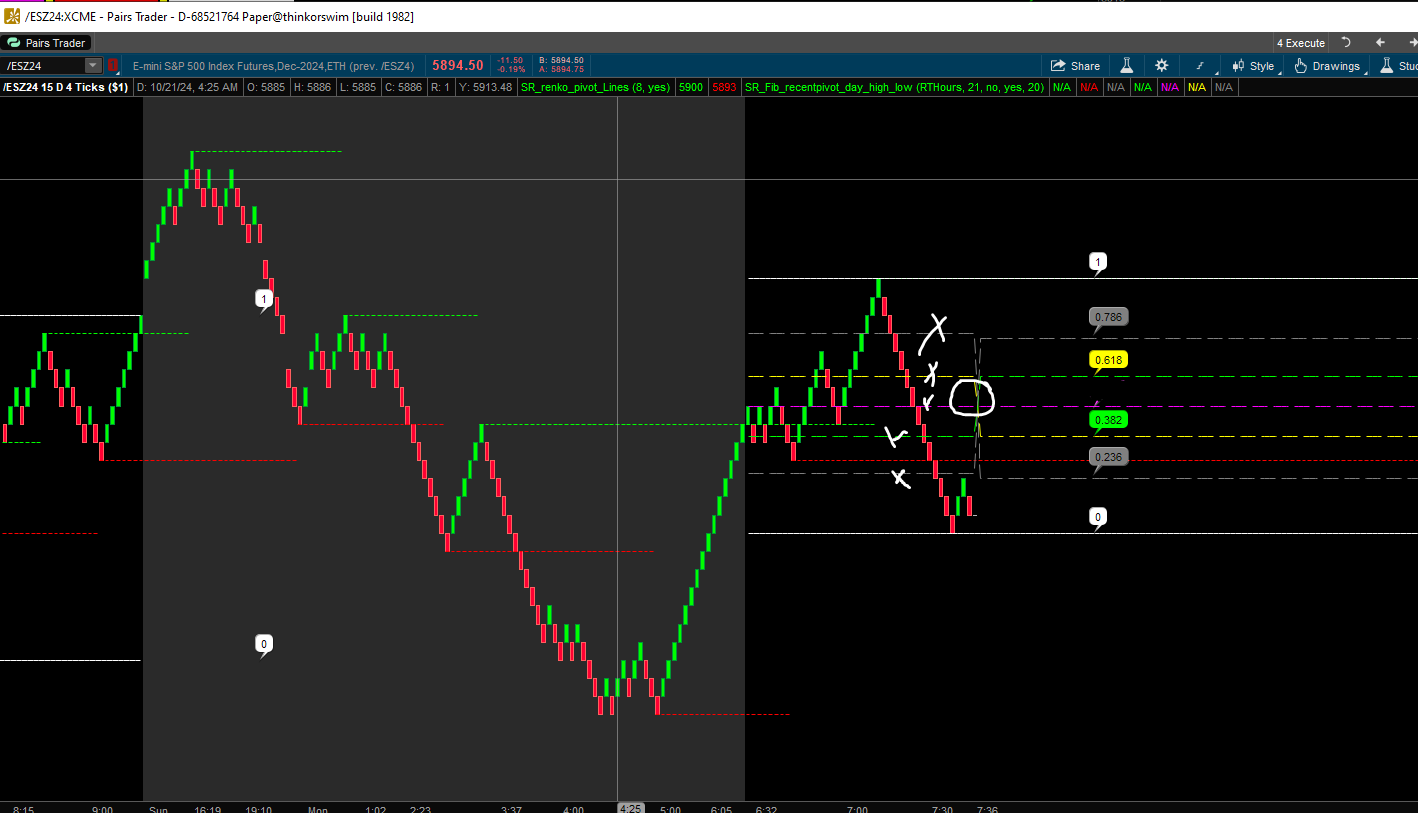
Task: Click the right arrow navigation icon
Action: [1409, 43]
